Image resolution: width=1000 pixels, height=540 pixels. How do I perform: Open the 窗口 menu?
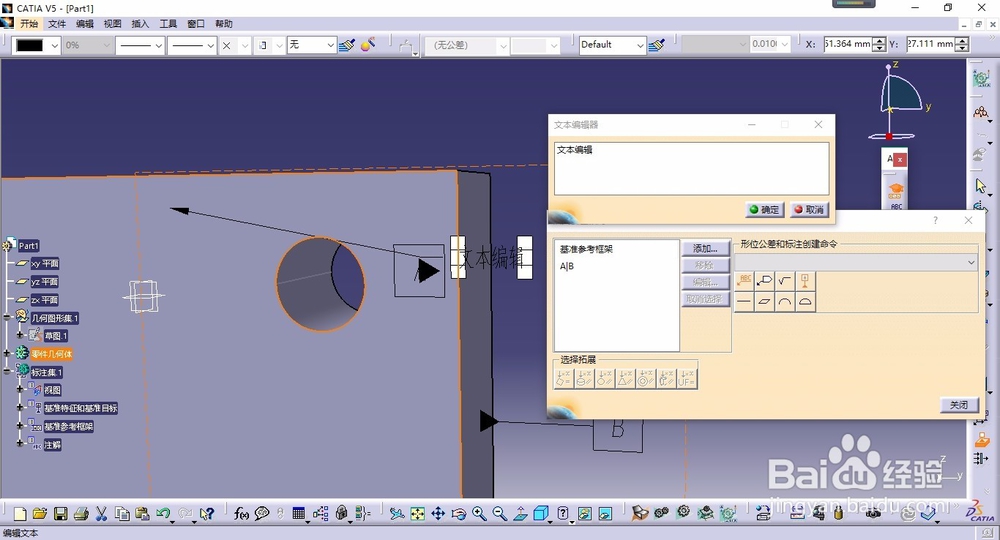click(196, 24)
